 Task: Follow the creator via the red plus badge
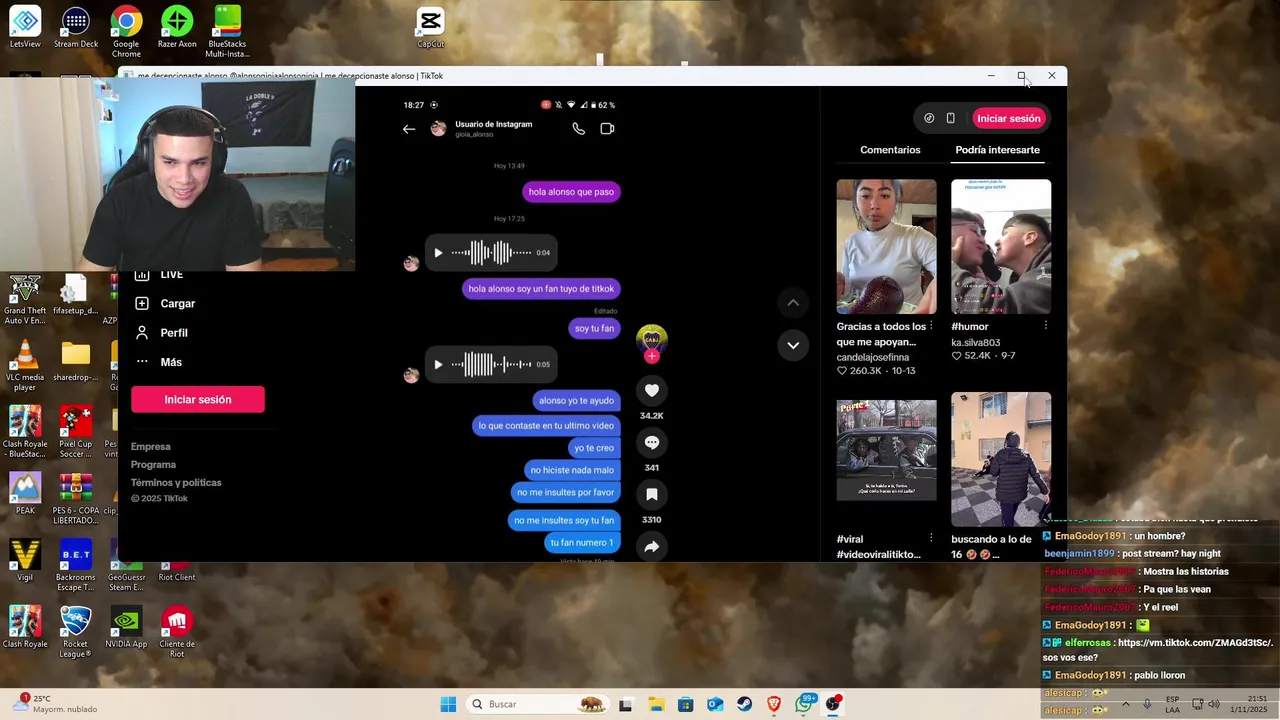651,356
